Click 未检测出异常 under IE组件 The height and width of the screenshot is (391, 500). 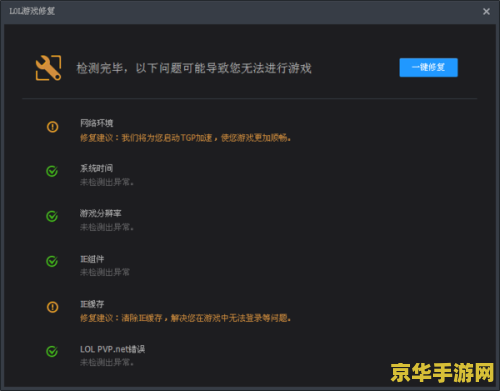click(x=105, y=272)
